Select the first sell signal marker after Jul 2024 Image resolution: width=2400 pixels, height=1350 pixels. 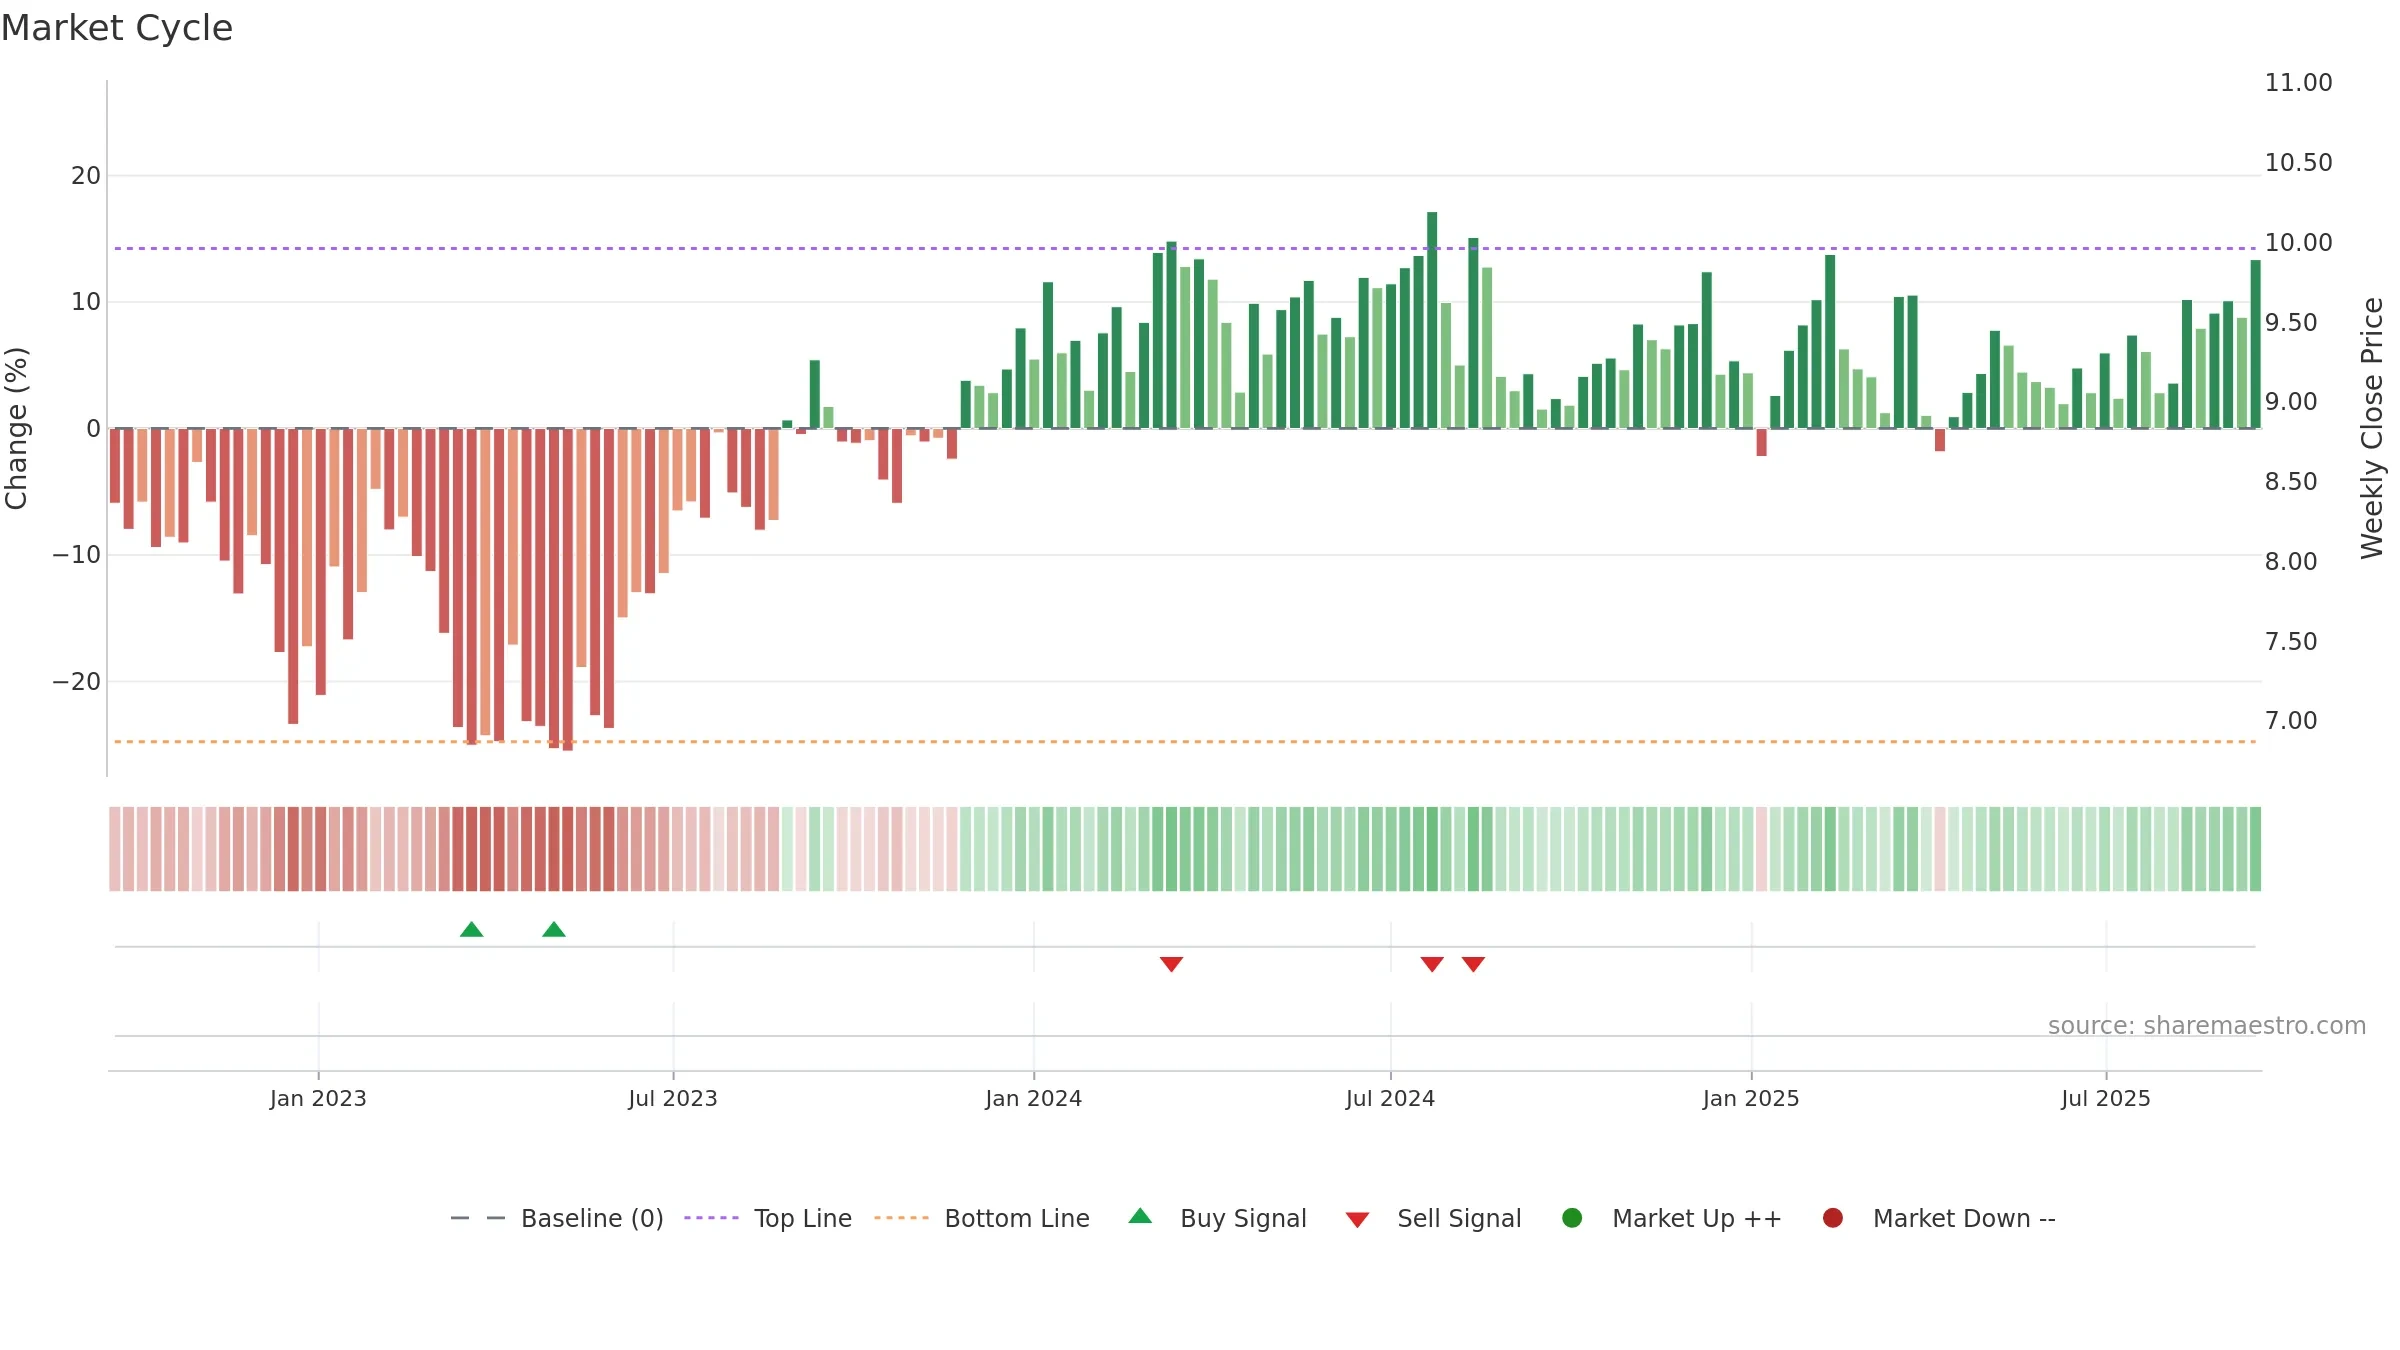click(1432, 964)
